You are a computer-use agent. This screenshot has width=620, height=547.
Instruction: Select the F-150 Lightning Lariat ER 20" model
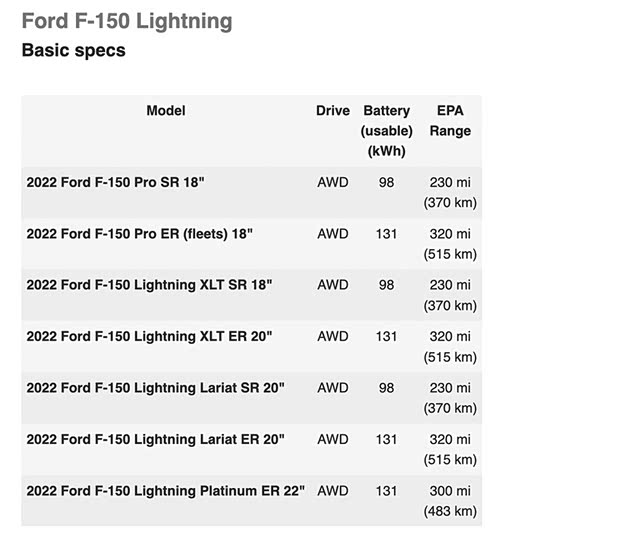click(155, 439)
